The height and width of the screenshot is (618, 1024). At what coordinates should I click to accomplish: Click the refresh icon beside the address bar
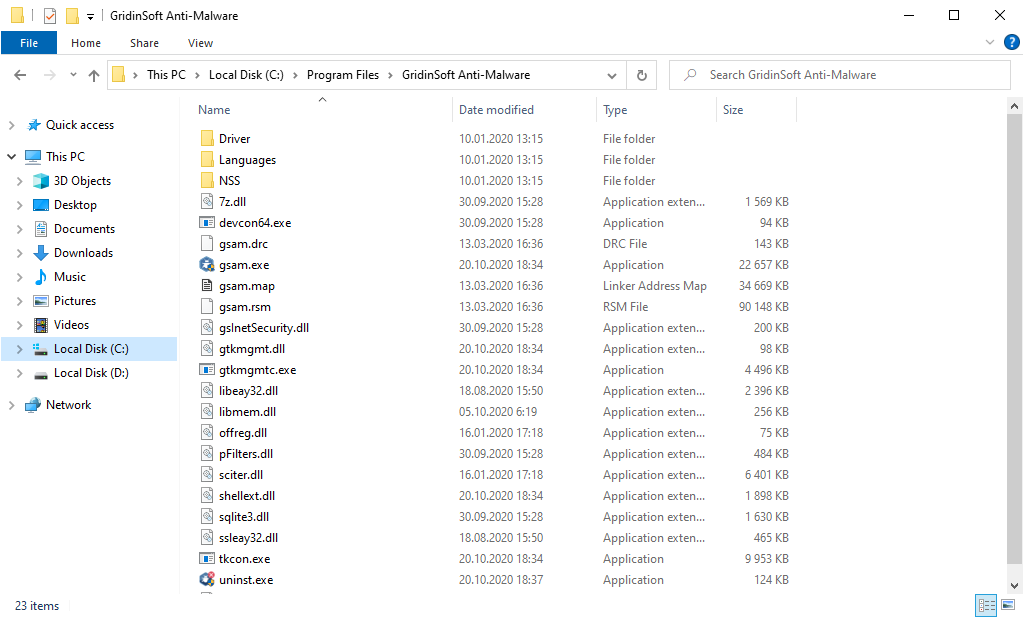point(641,74)
